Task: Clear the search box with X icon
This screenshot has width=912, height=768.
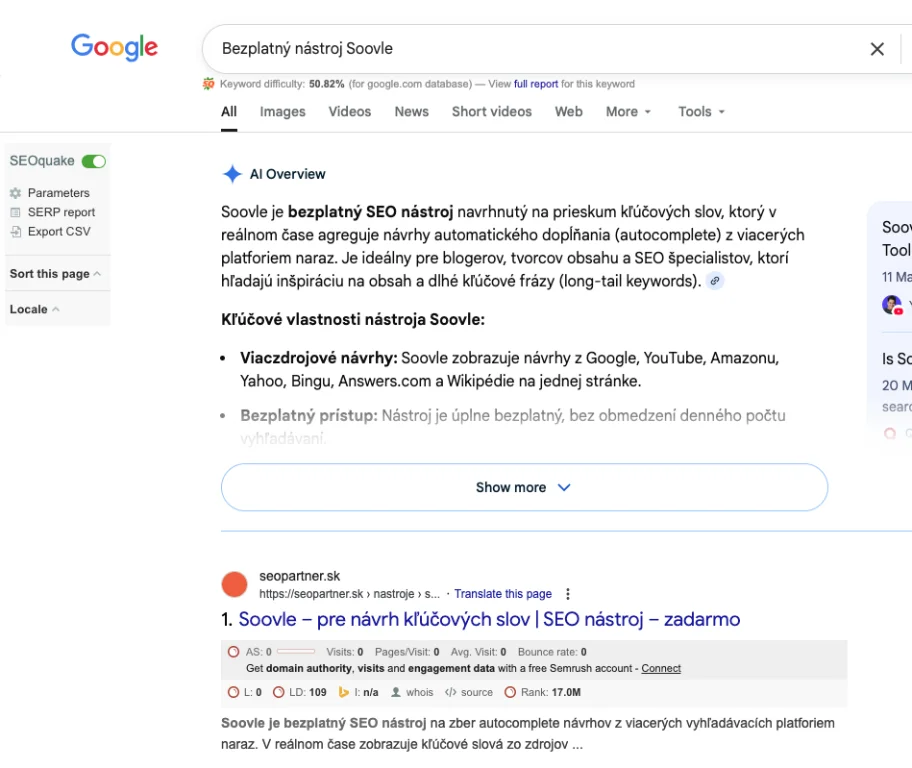Action: coord(877,49)
